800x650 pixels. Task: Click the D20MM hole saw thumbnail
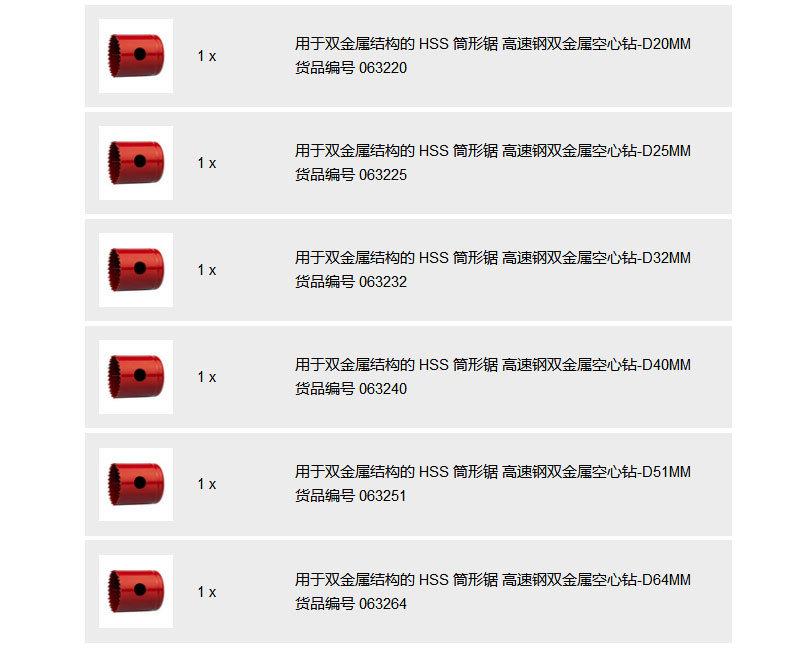[x=136, y=56]
